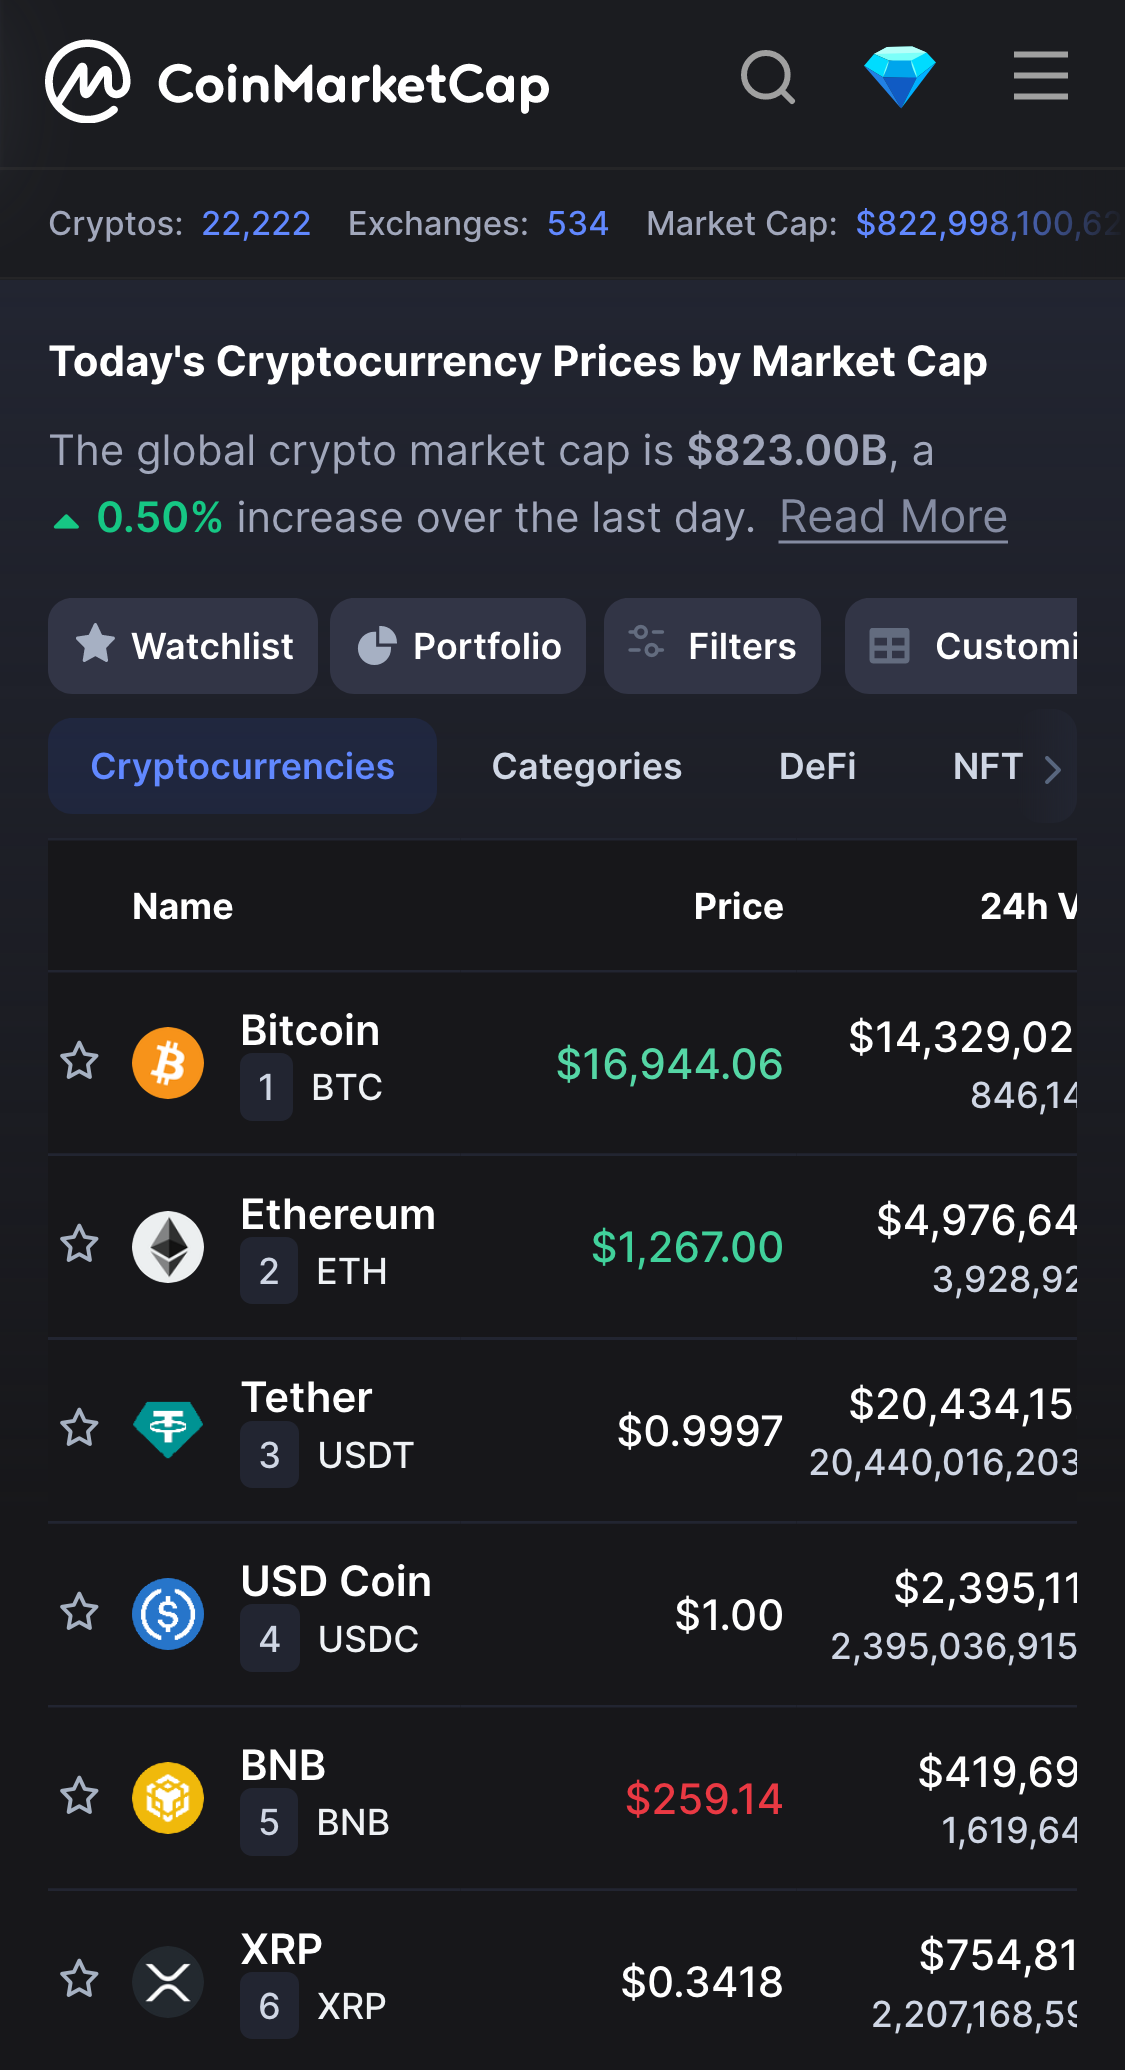Screen dimensions: 1125x2070
Task: Open the search magnifier icon
Action: point(768,77)
